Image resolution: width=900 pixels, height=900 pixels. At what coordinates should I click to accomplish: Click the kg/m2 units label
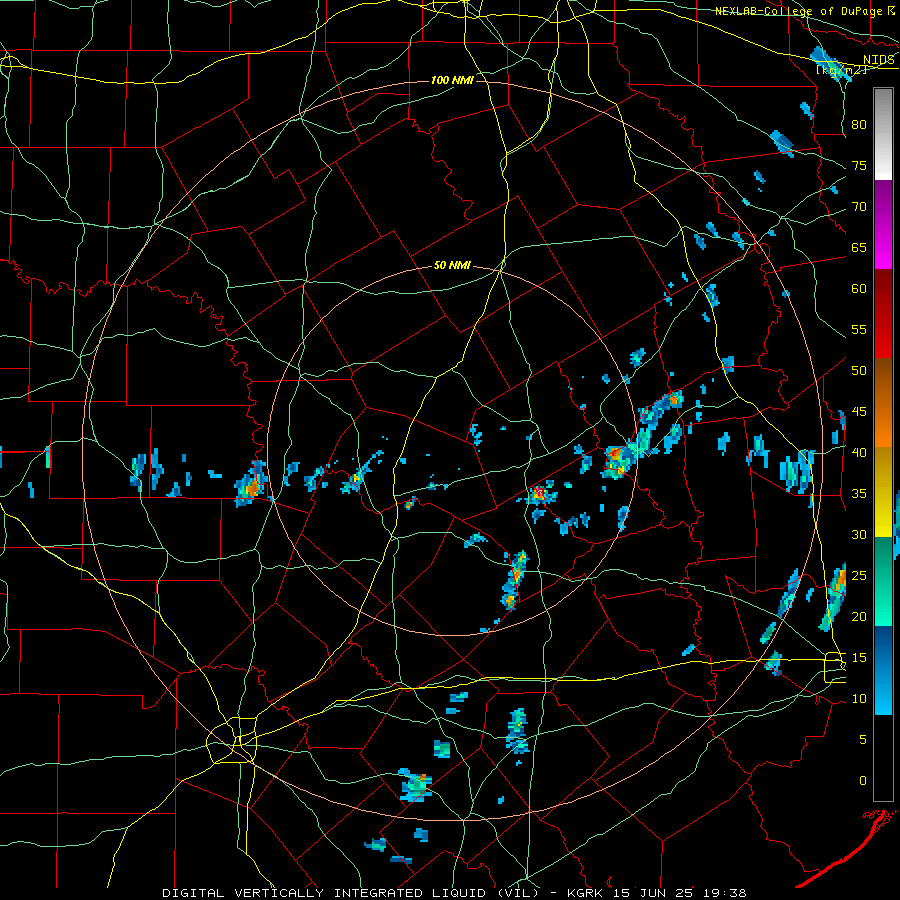tap(841, 70)
